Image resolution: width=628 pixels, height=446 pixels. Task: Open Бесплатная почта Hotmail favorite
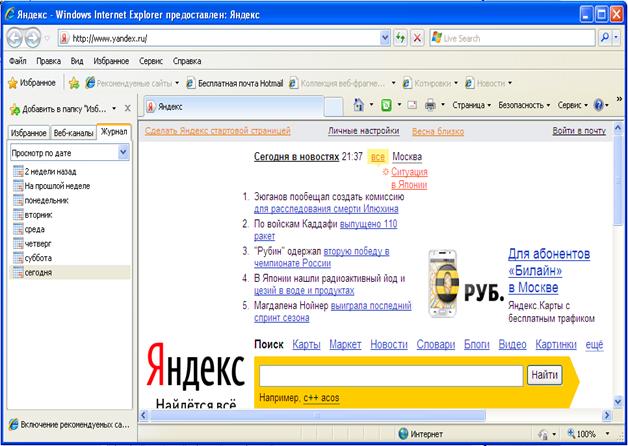(235, 83)
